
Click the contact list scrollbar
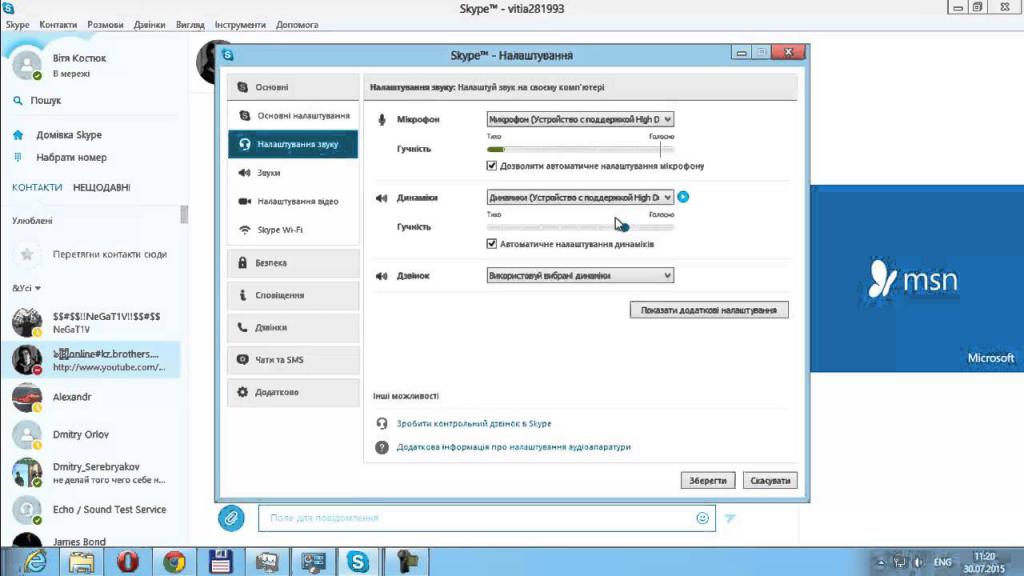(x=184, y=214)
